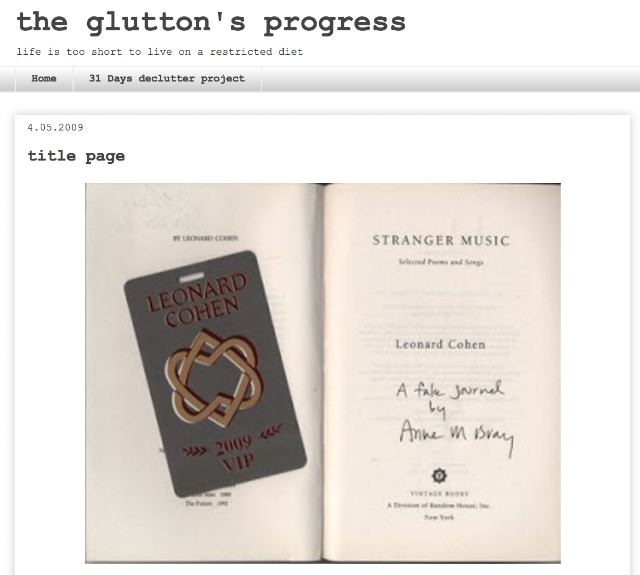Click the intertwined hearts emblem on badge

213,377
